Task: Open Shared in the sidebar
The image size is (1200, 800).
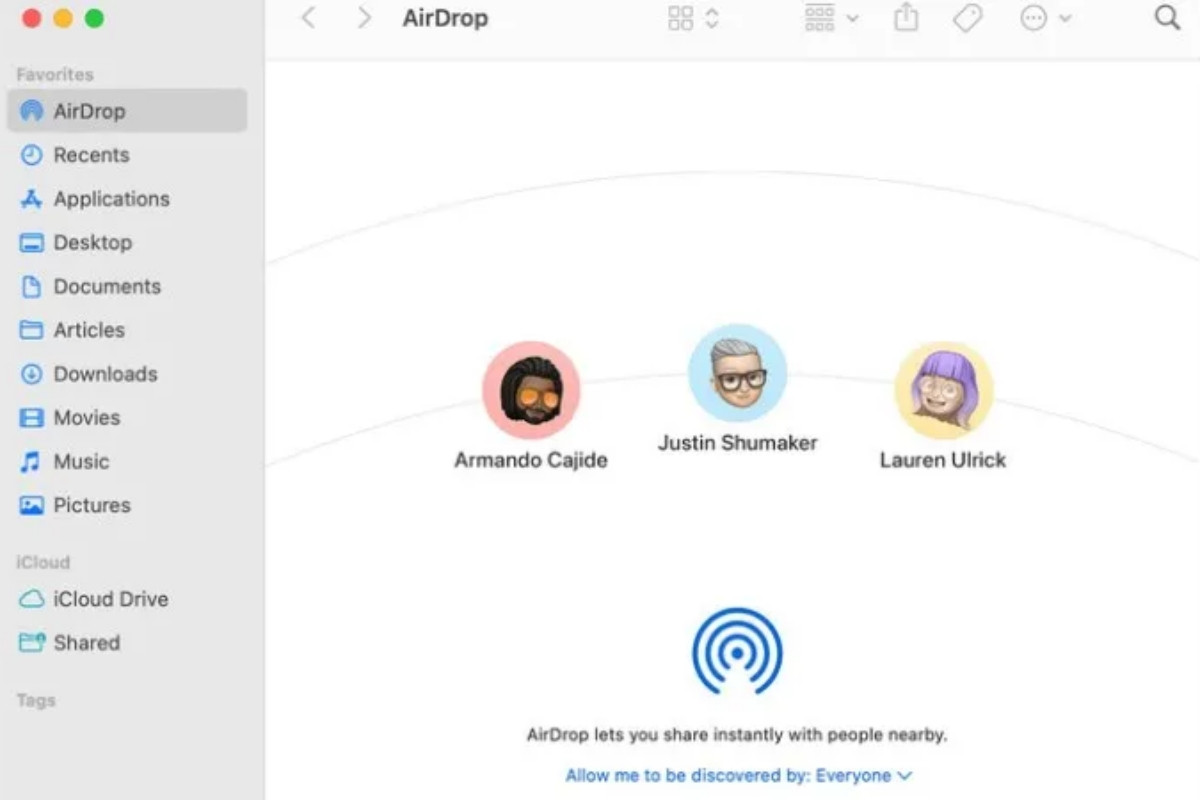Action: pyautogui.click(x=87, y=643)
